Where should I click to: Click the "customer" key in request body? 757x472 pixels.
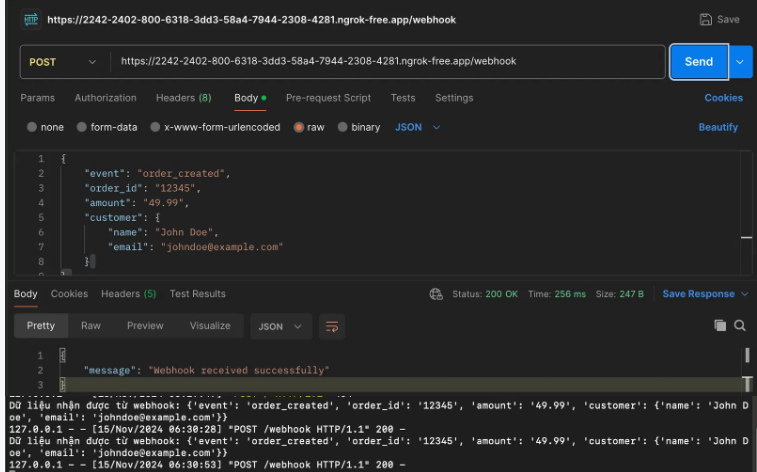tap(111, 218)
